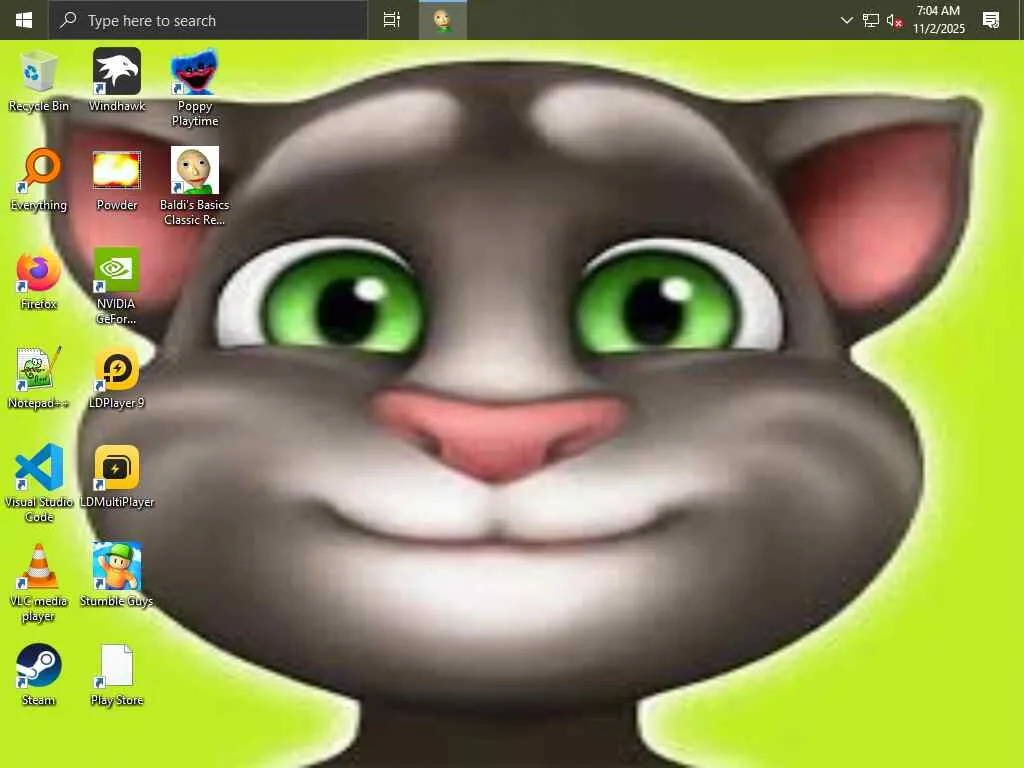Open the Steam desktop shortcut
Image resolution: width=1024 pixels, height=768 pixels.
pos(39,675)
